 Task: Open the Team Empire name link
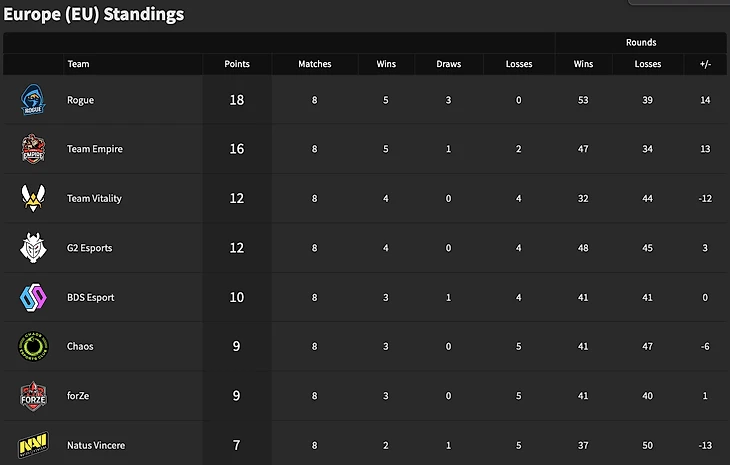pos(94,149)
